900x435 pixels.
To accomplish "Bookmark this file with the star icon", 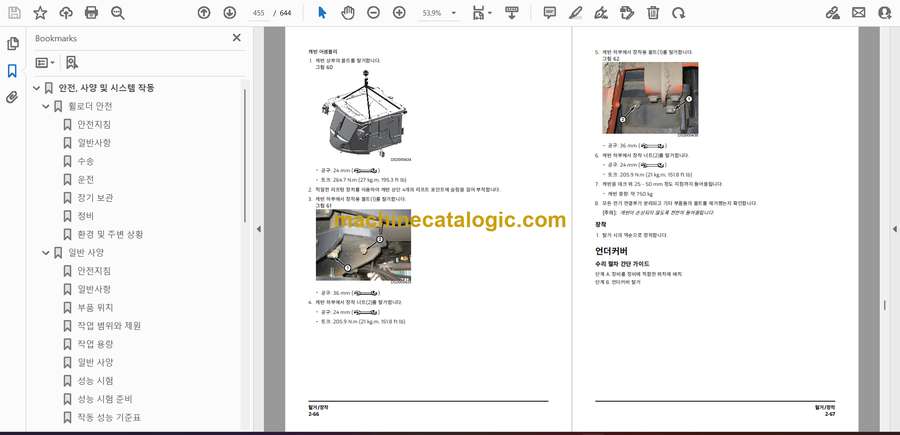I will point(40,13).
